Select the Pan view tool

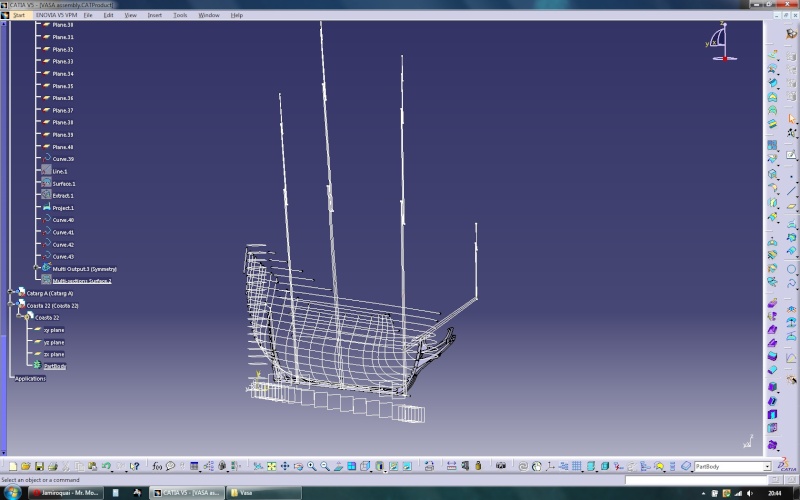(x=285, y=466)
